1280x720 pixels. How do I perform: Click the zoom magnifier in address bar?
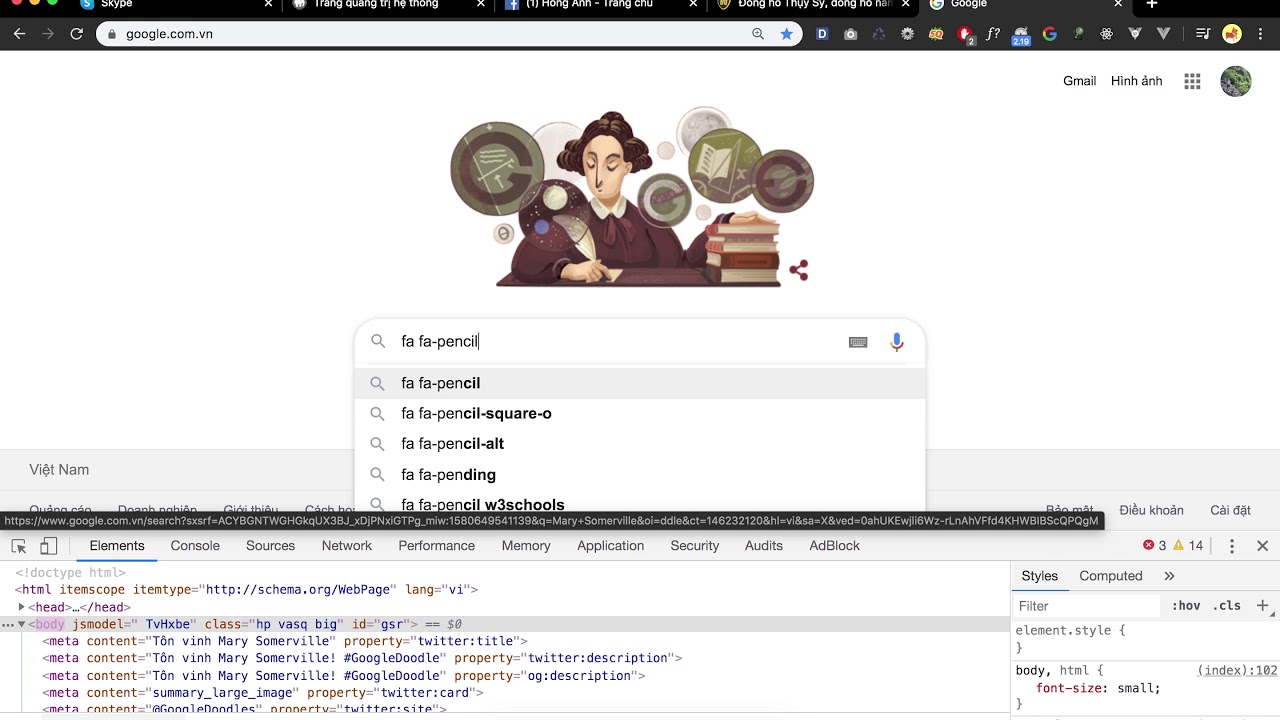click(x=758, y=34)
